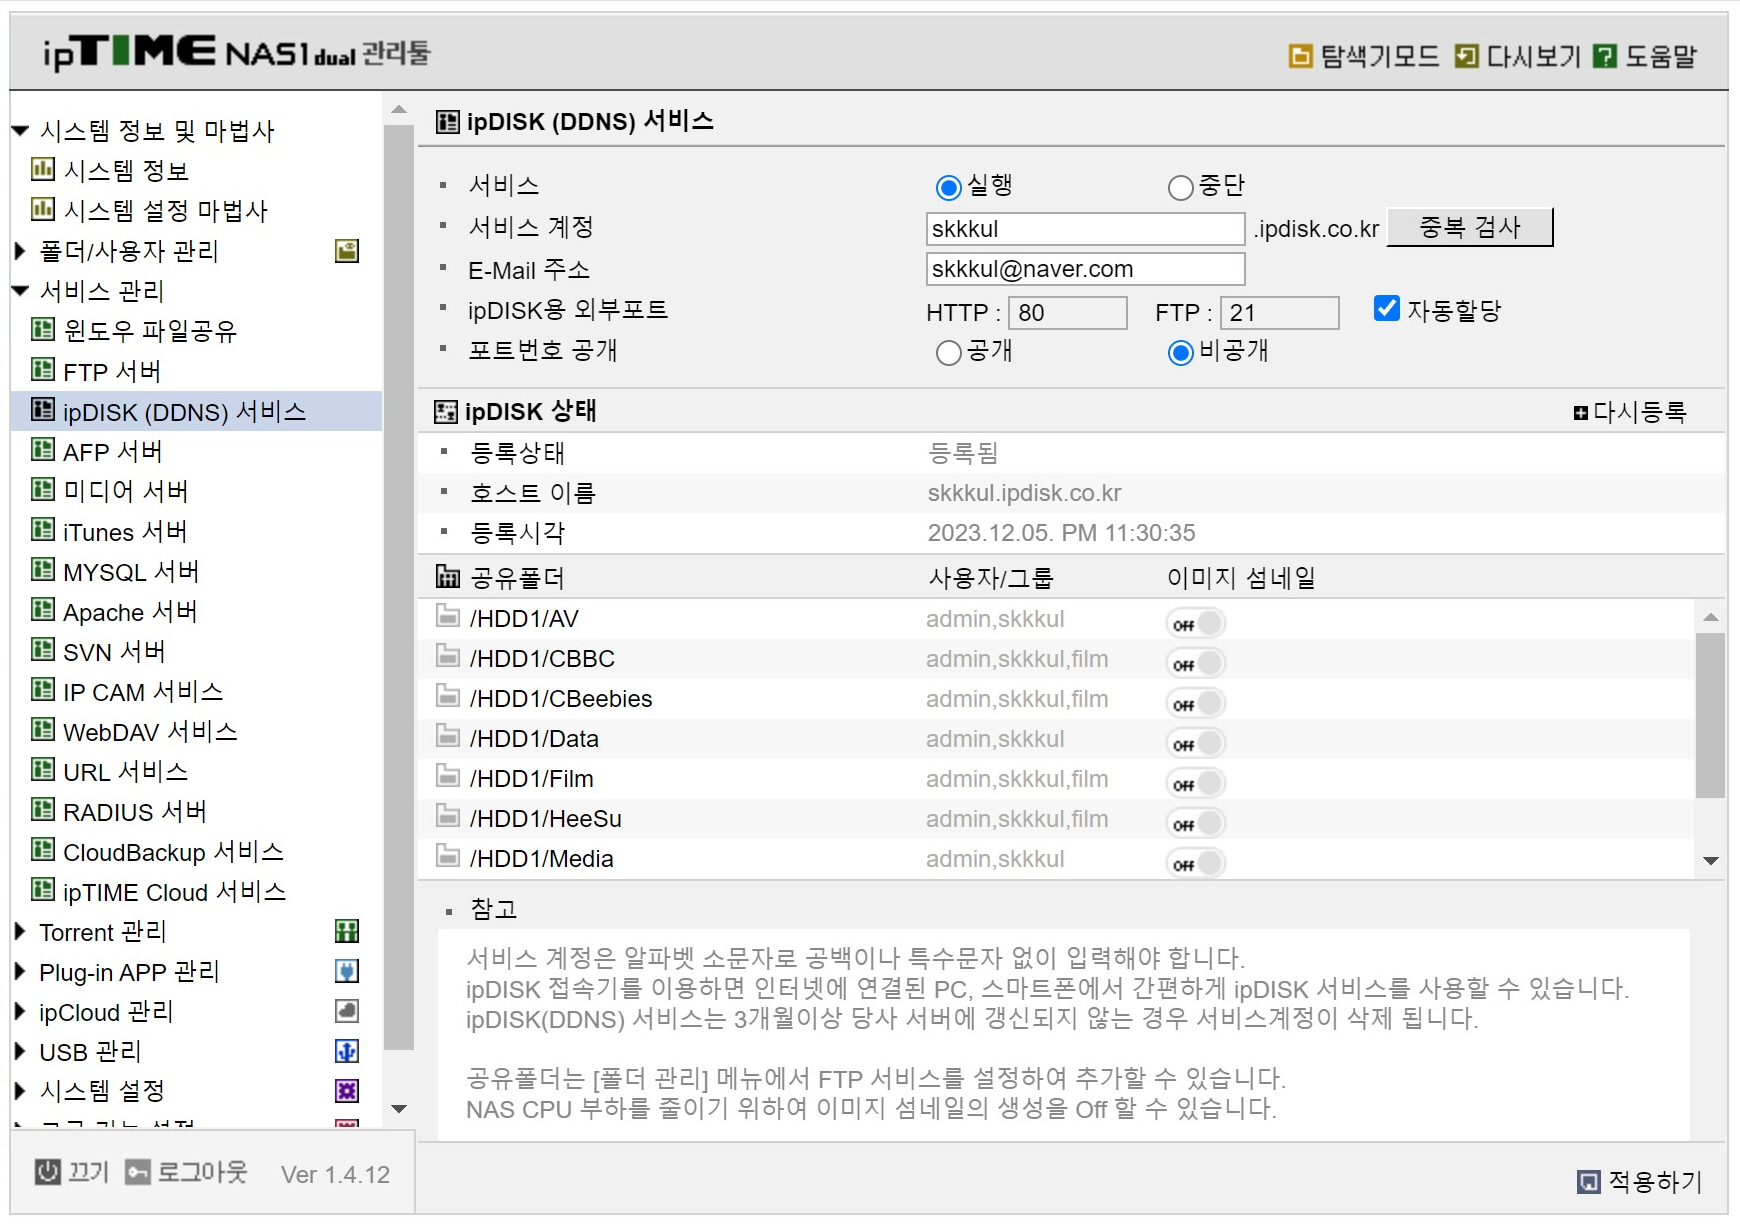Click the 끄기 power icon
This screenshot has height=1229, width=1740.
[48, 1172]
